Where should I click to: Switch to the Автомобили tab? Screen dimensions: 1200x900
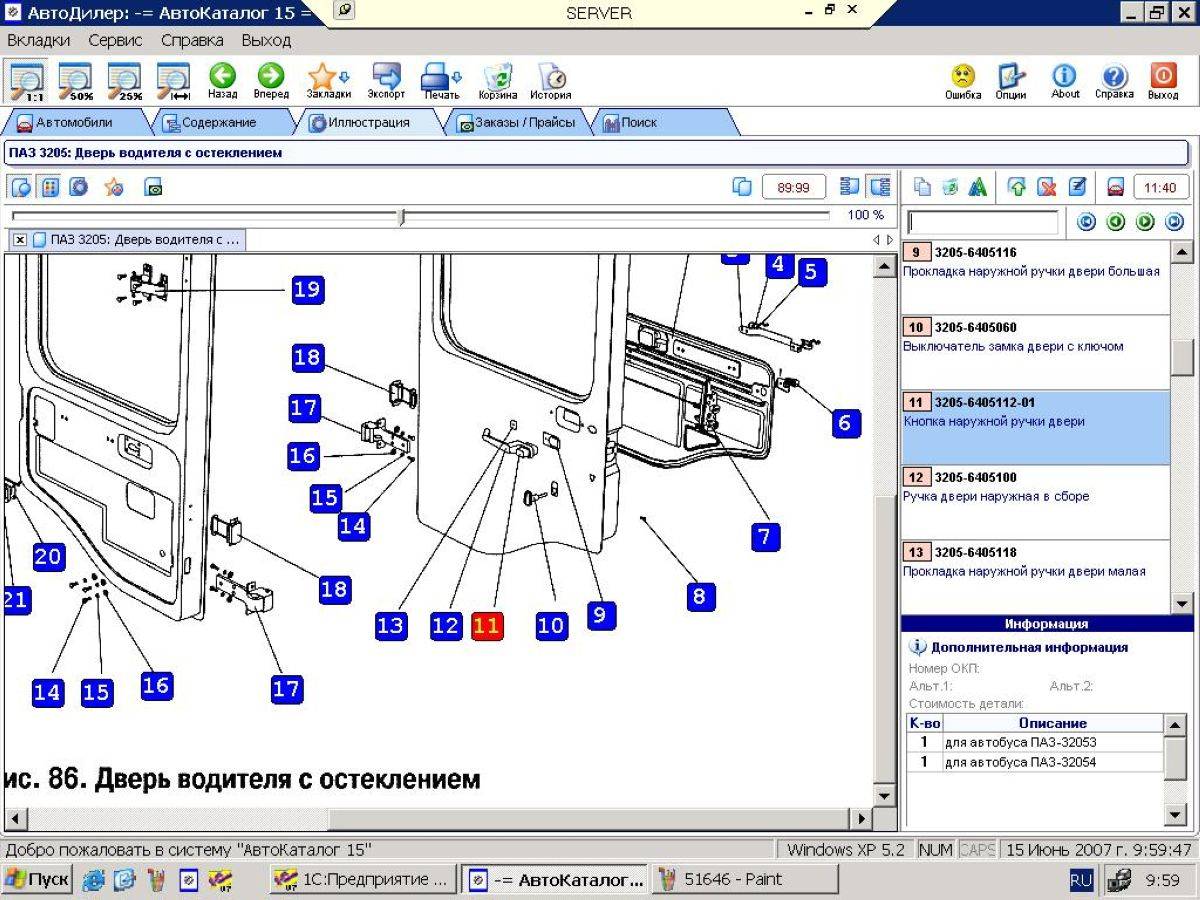click(x=73, y=122)
